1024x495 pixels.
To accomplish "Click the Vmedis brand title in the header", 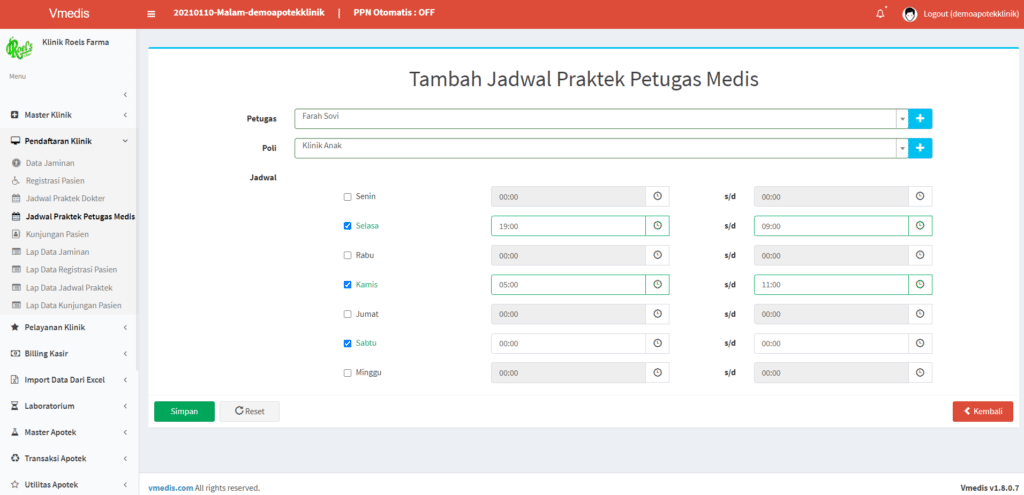I will point(69,14).
